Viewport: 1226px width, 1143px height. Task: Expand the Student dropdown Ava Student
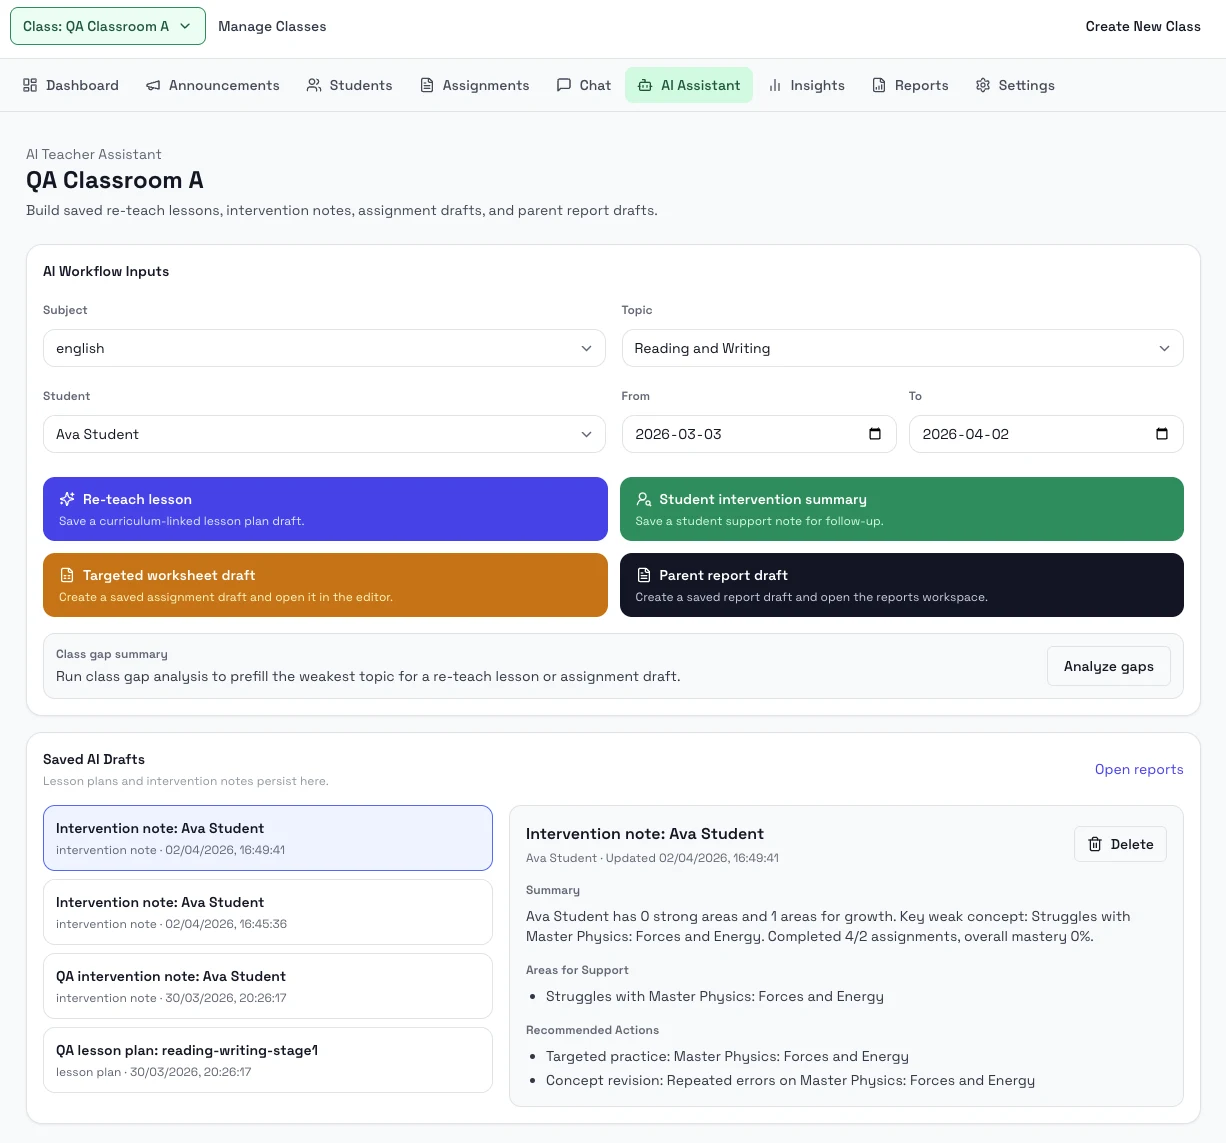[324, 434]
